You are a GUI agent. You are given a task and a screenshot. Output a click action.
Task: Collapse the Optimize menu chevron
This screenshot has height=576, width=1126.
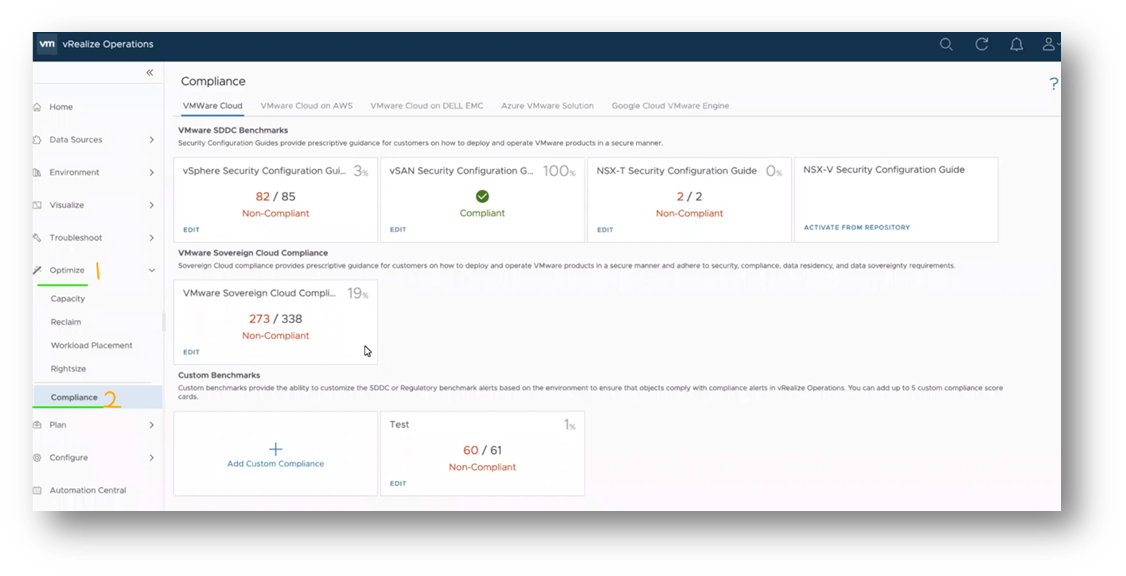[152, 271]
